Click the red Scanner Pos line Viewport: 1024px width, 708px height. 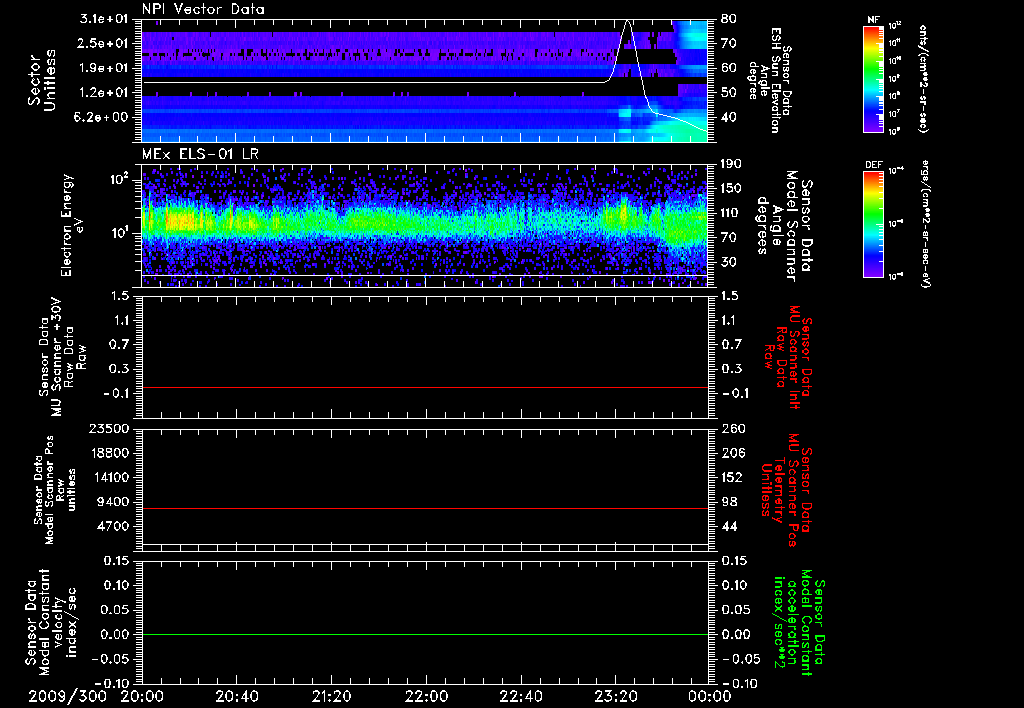[425, 509]
